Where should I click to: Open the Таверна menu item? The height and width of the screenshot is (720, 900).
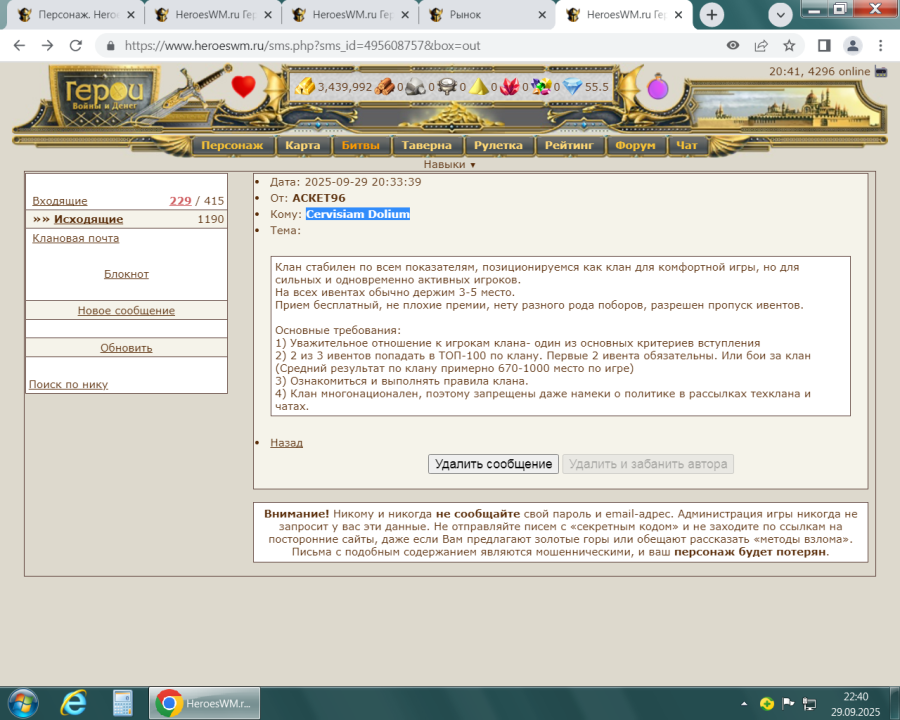(426, 145)
